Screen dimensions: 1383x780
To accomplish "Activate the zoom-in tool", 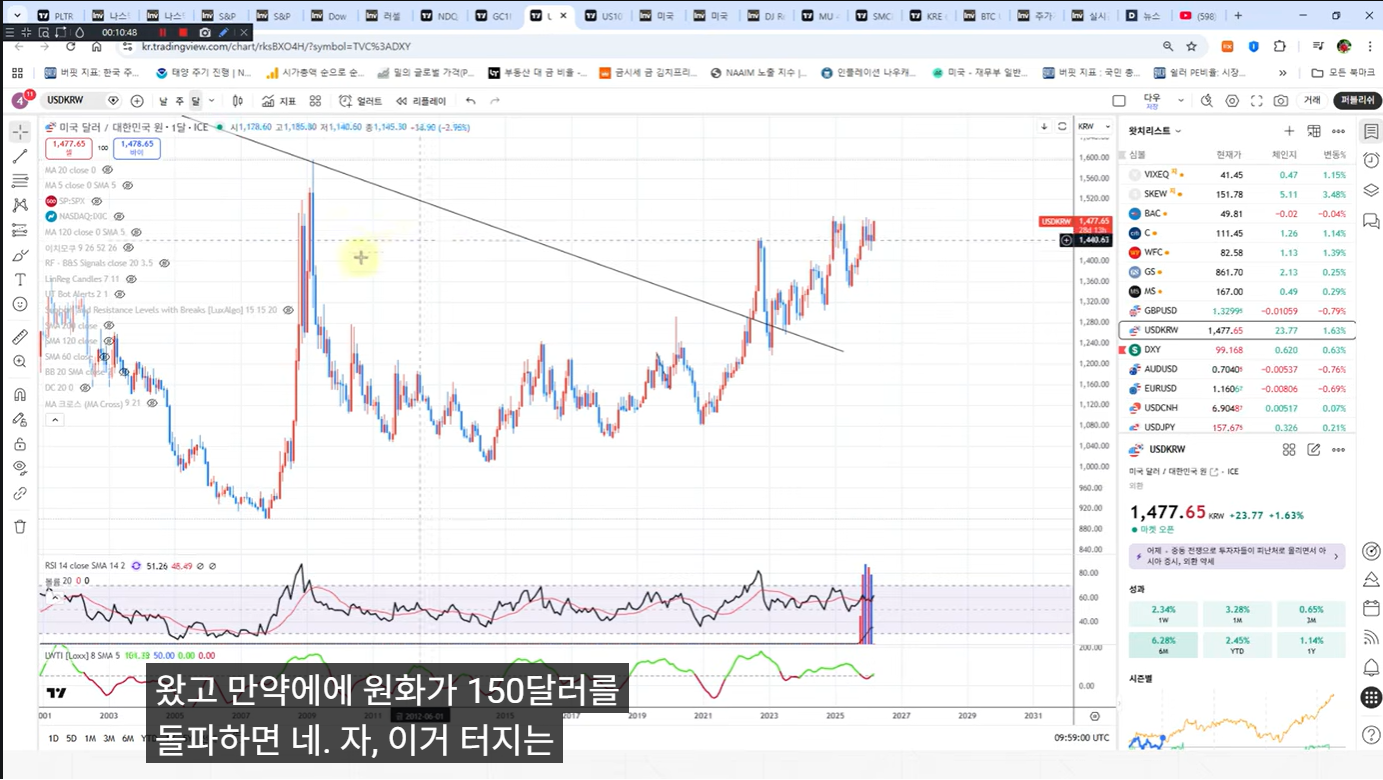I will (x=20, y=361).
